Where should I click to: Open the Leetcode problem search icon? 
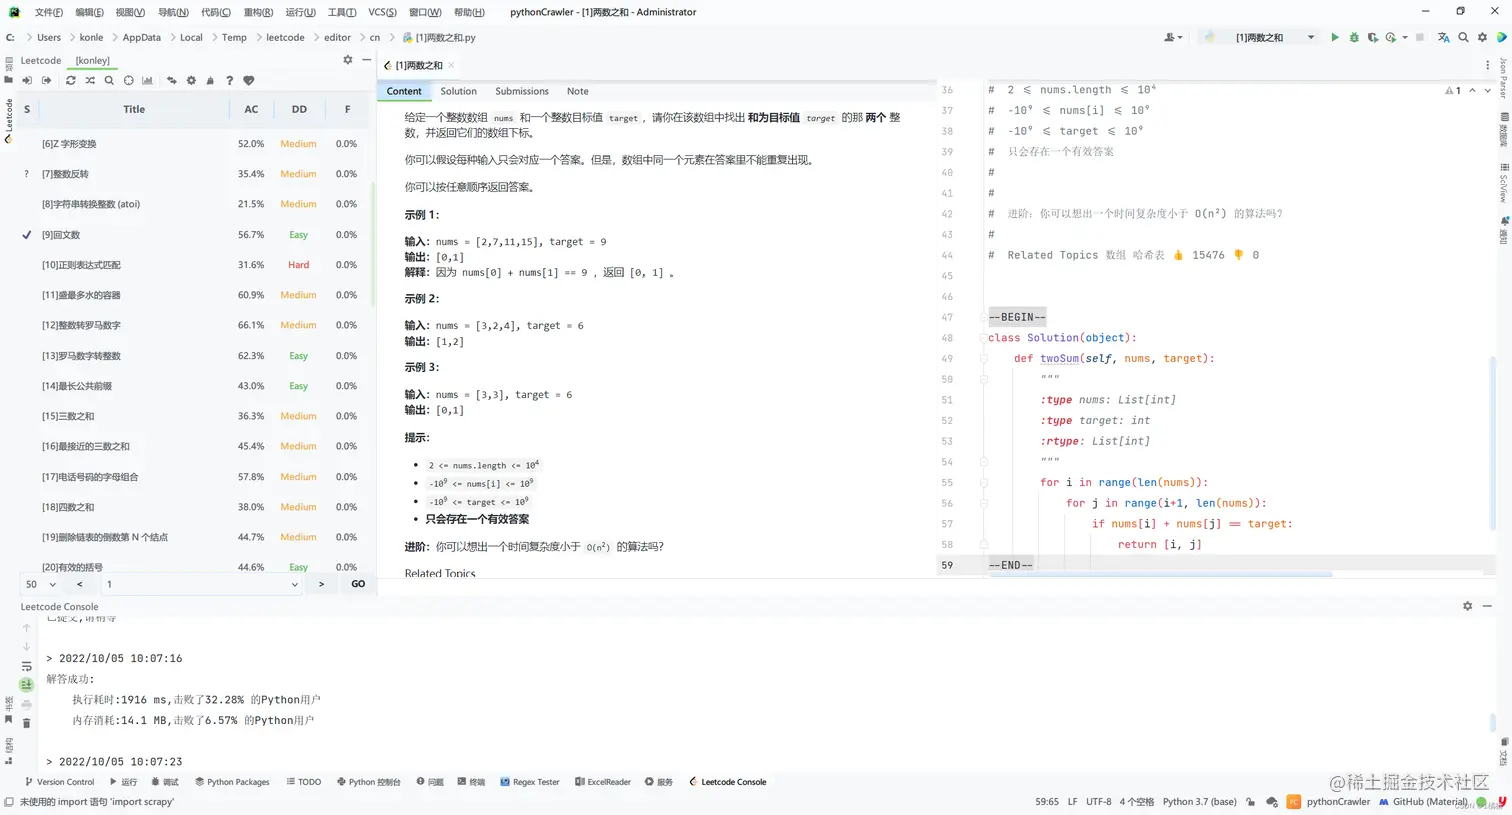(x=109, y=80)
